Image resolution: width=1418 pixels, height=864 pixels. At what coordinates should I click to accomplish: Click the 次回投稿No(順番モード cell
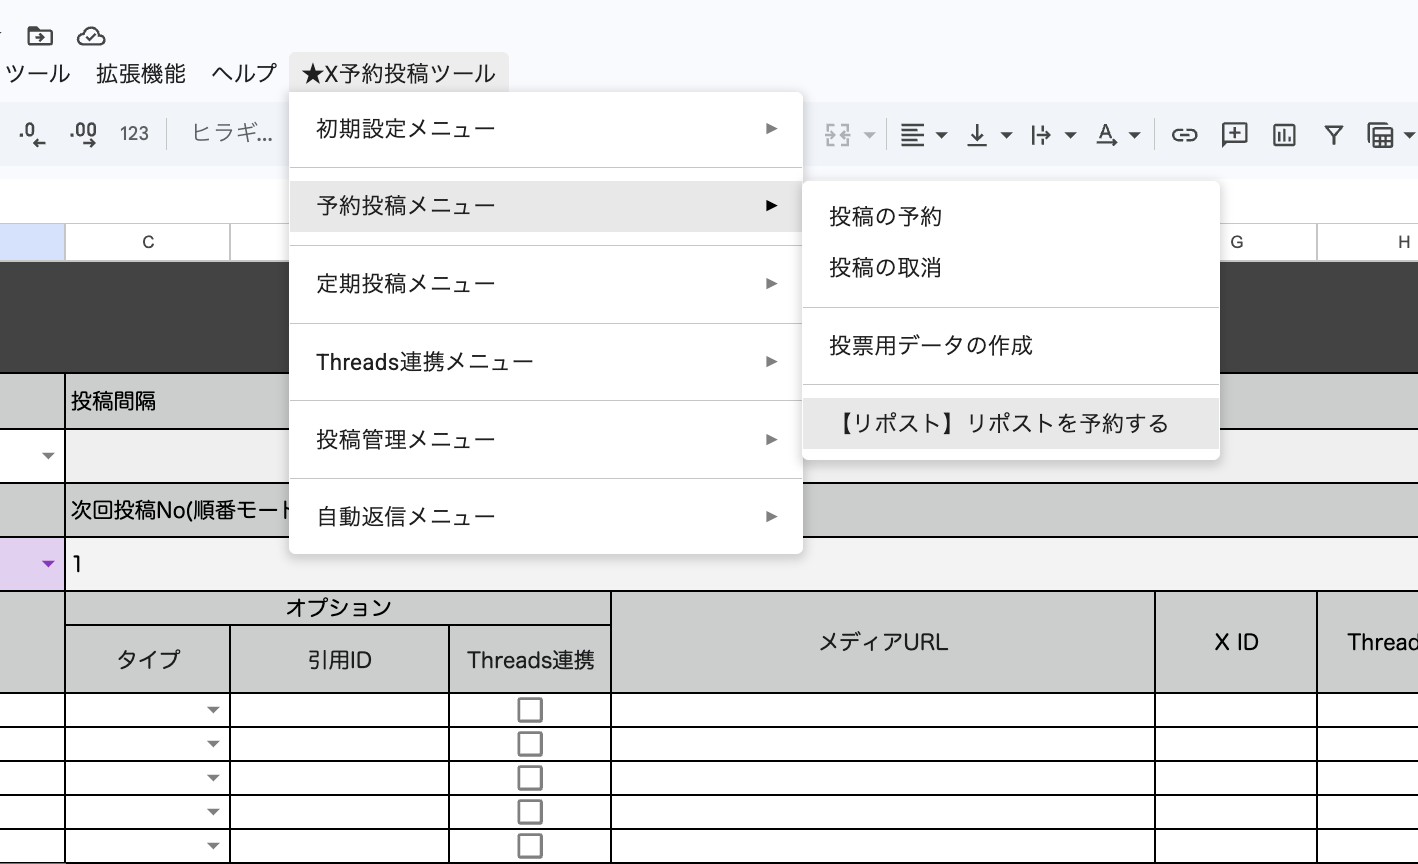pyautogui.click(x=178, y=510)
